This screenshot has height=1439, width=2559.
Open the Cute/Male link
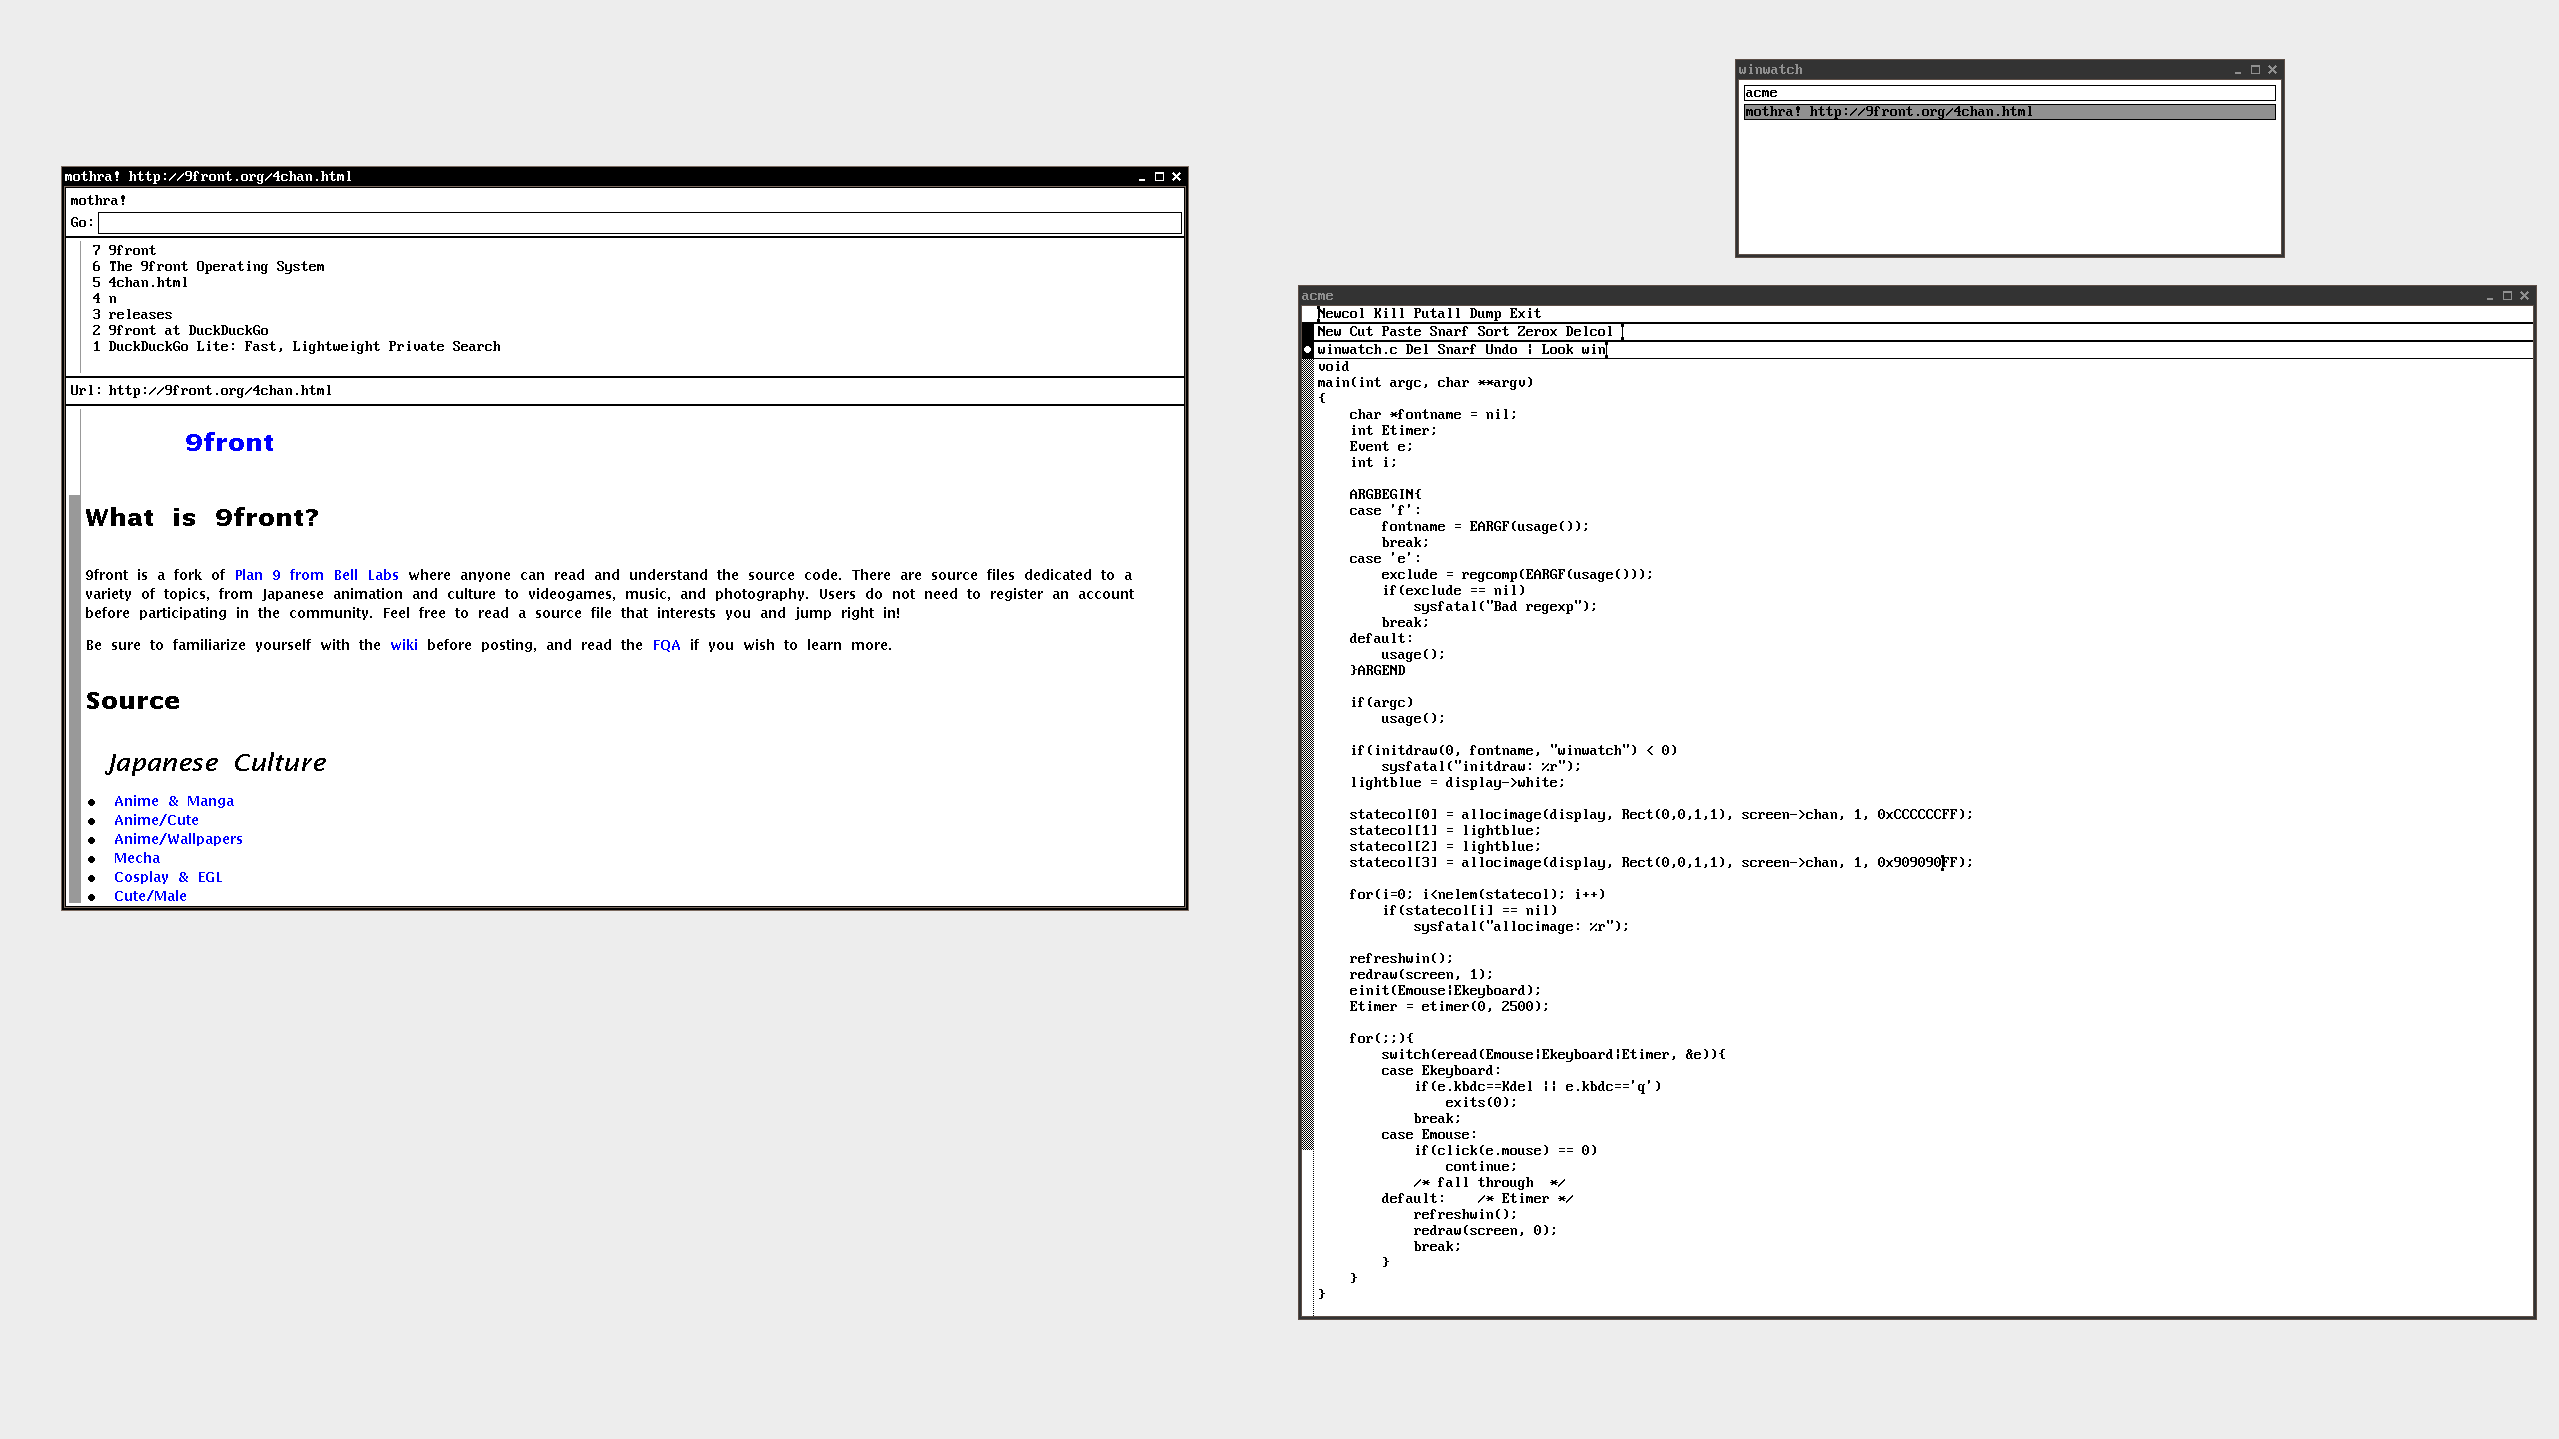(x=150, y=896)
